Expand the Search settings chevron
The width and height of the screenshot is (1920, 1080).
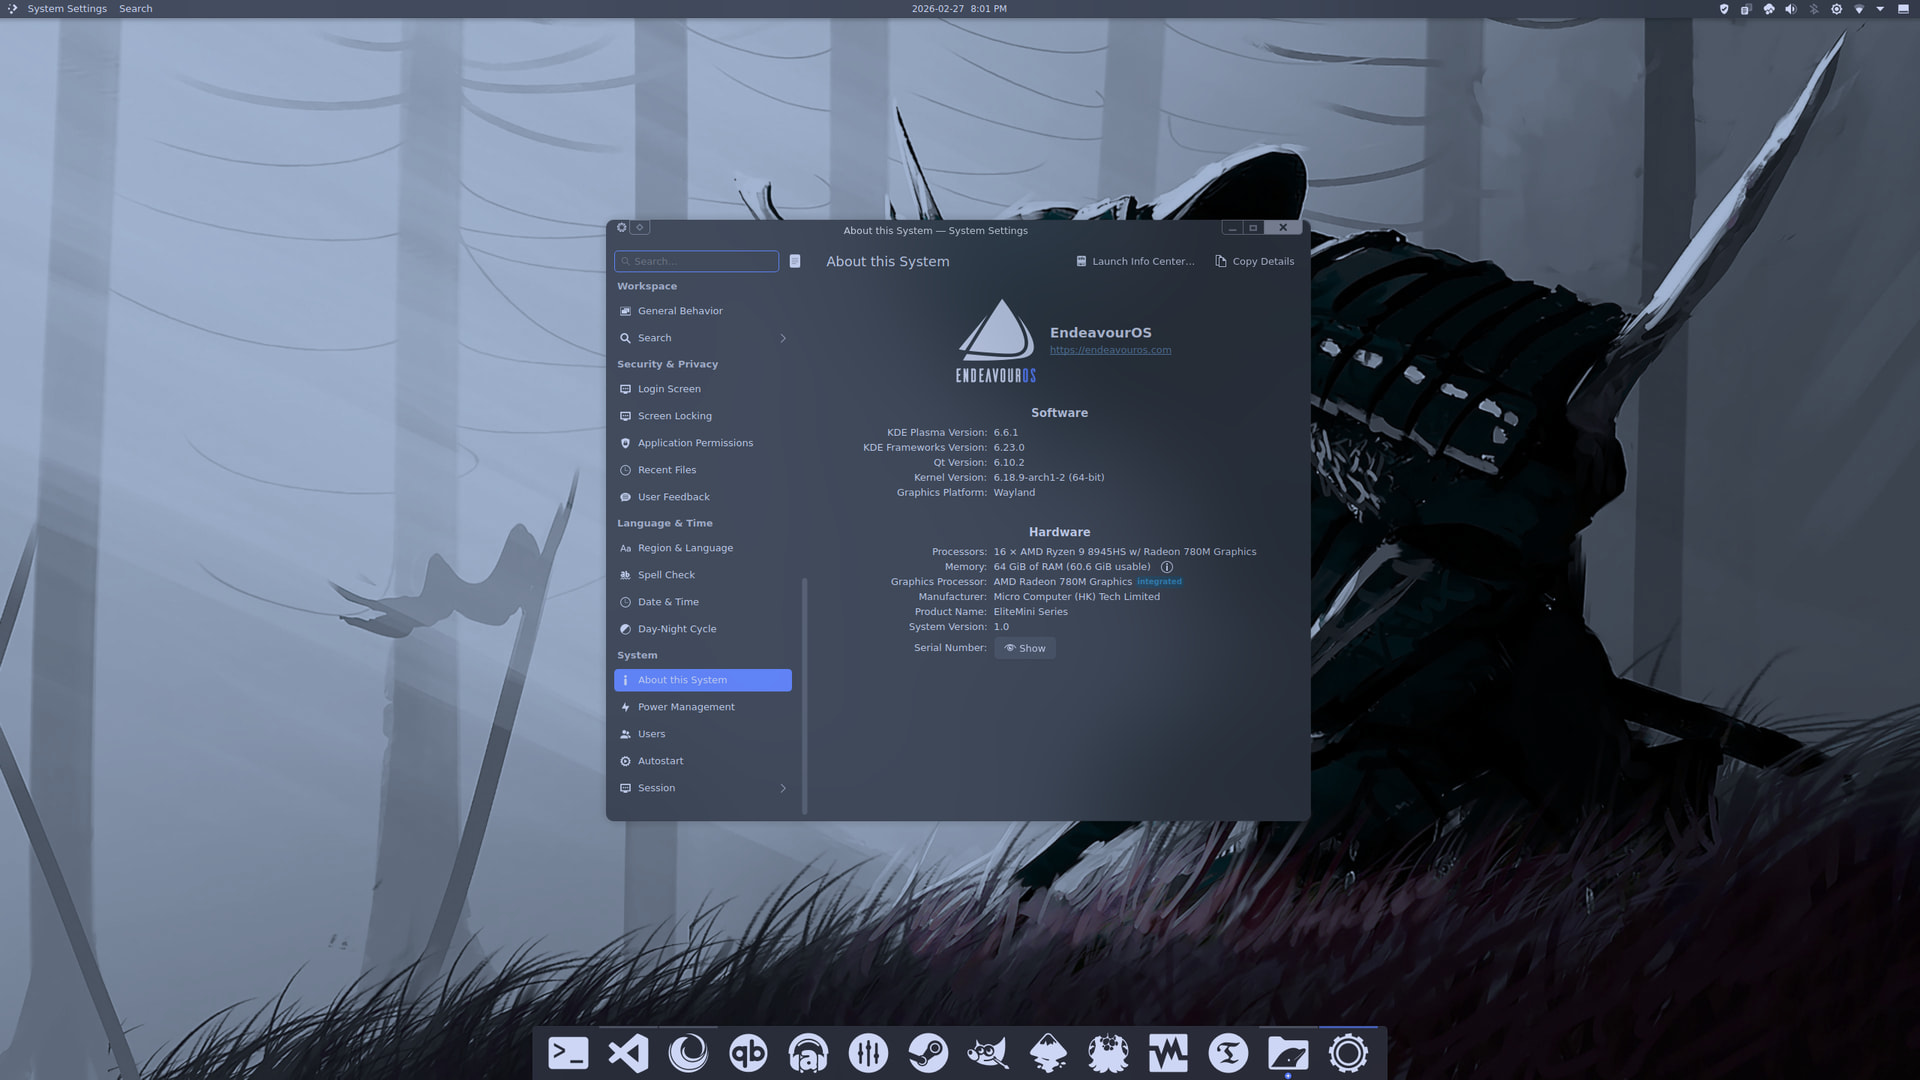click(x=783, y=338)
